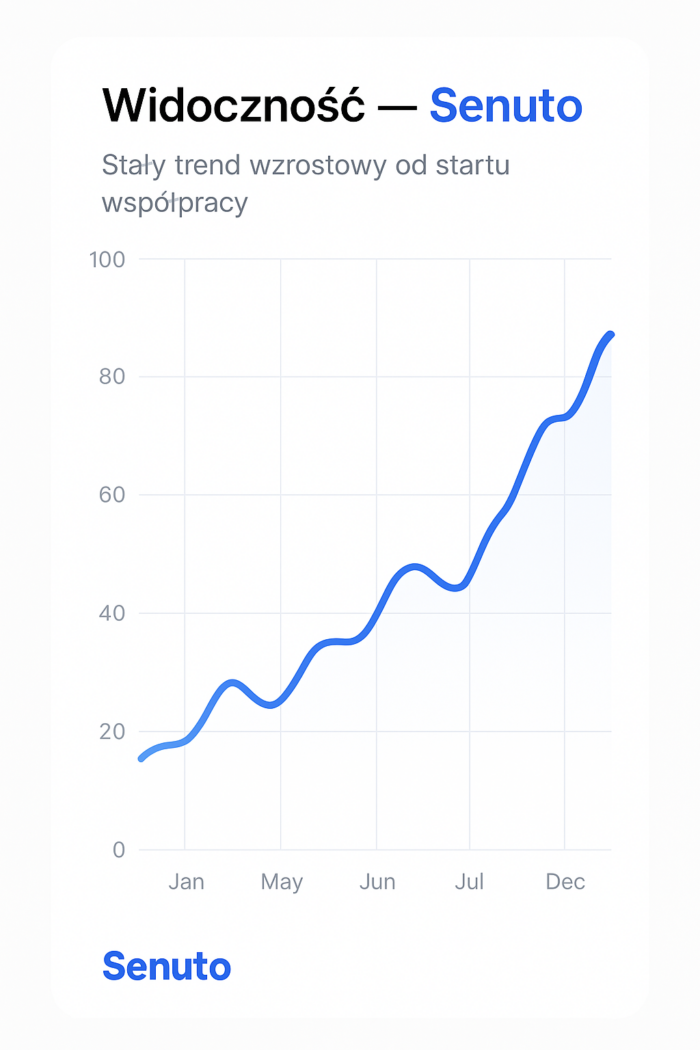
Task: Click the blue Senuto word in title
Action: [505, 105]
